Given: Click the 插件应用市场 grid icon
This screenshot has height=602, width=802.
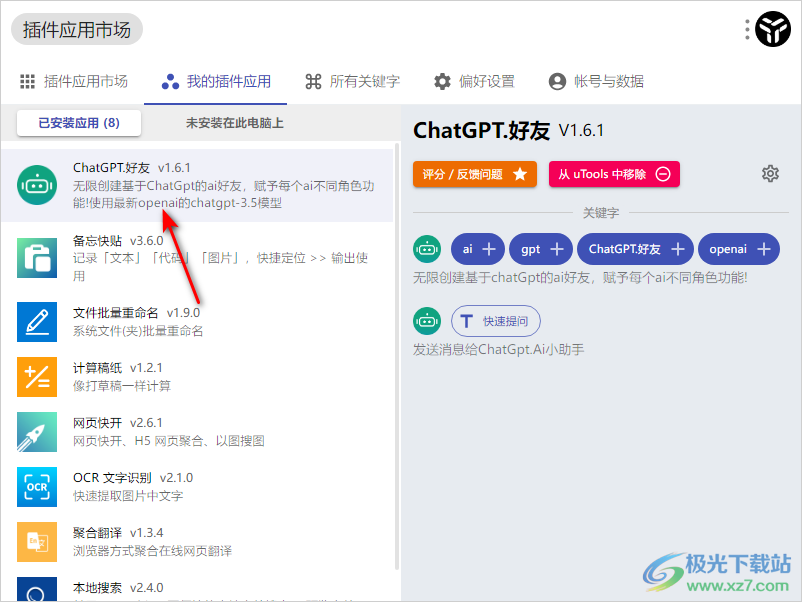Looking at the screenshot, I should pyautogui.click(x=27, y=81).
